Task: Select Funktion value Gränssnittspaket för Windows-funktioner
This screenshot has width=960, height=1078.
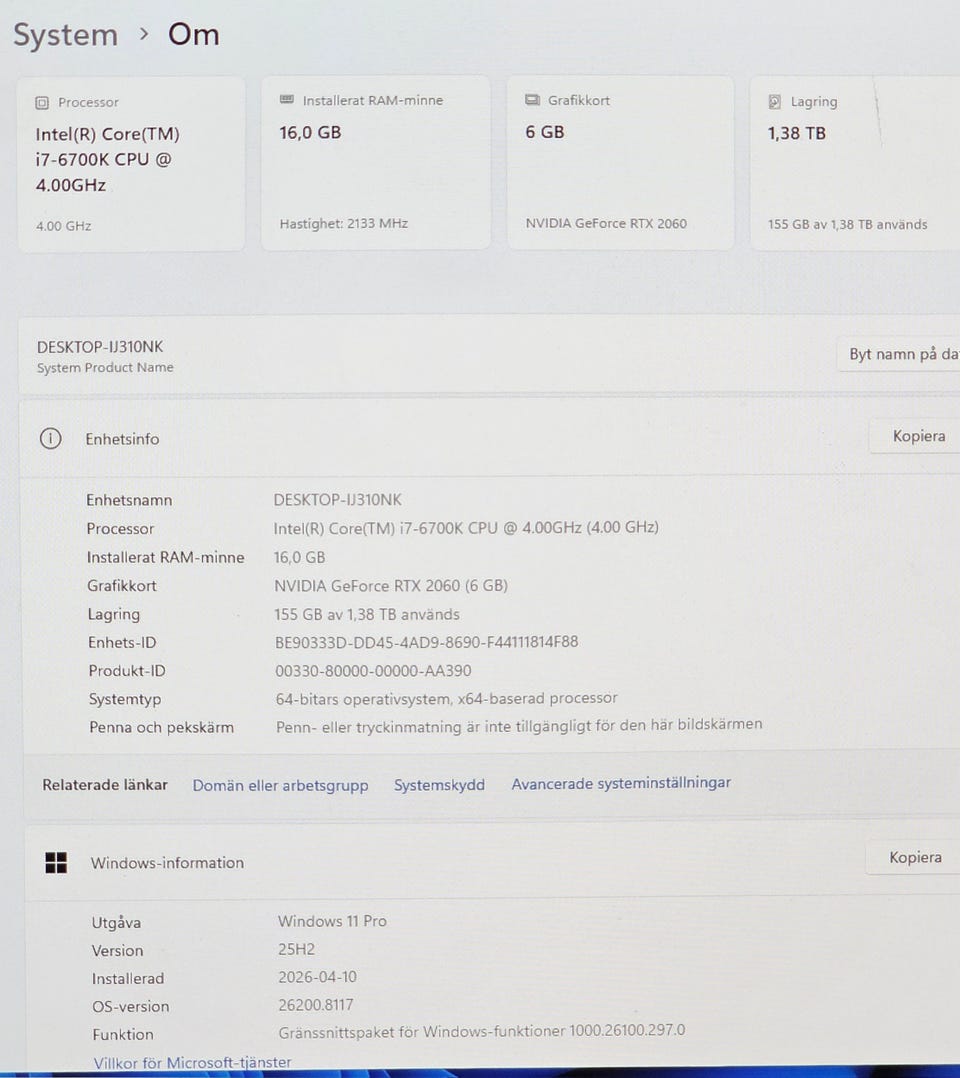Action: 481,1031
